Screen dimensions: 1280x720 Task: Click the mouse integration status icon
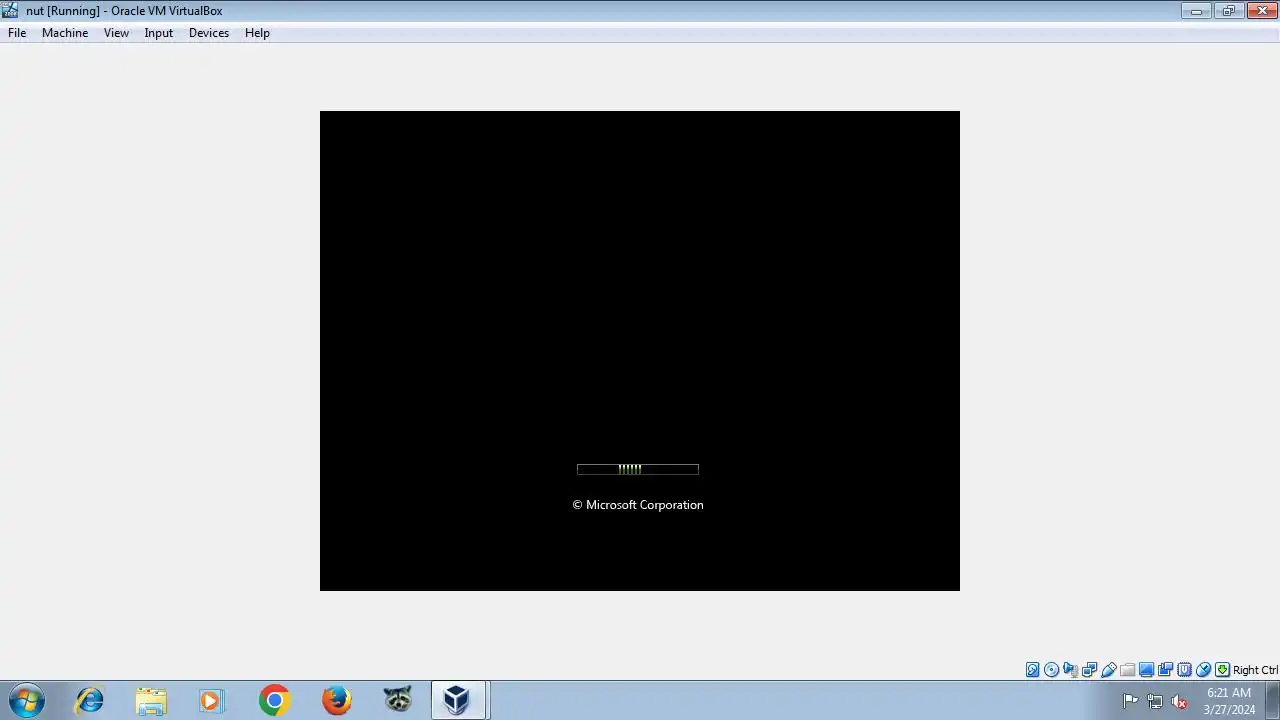click(x=1204, y=670)
